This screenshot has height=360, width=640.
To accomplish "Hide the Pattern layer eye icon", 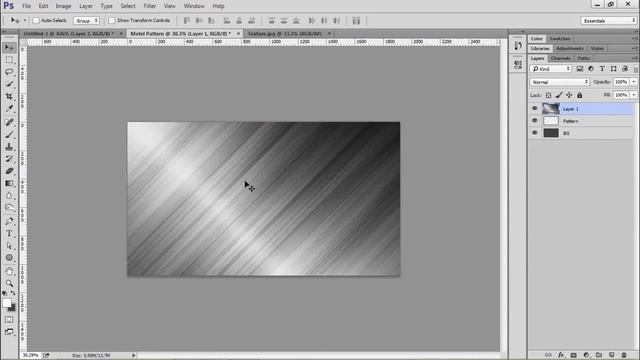I will point(535,121).
